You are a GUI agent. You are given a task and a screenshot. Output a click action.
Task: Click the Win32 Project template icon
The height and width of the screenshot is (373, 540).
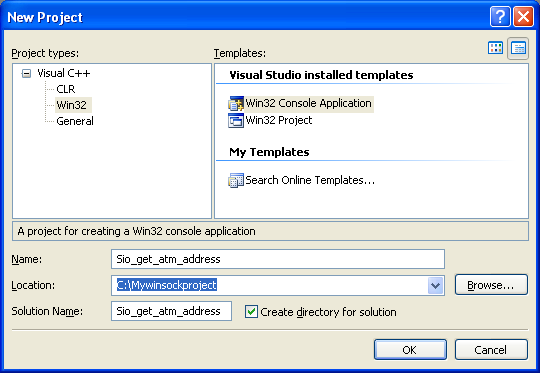pos(236,121)
